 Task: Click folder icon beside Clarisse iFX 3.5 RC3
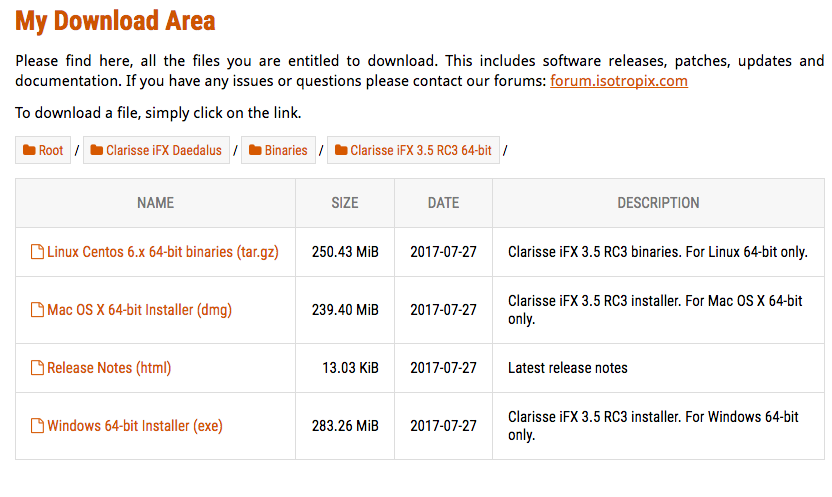341,150
